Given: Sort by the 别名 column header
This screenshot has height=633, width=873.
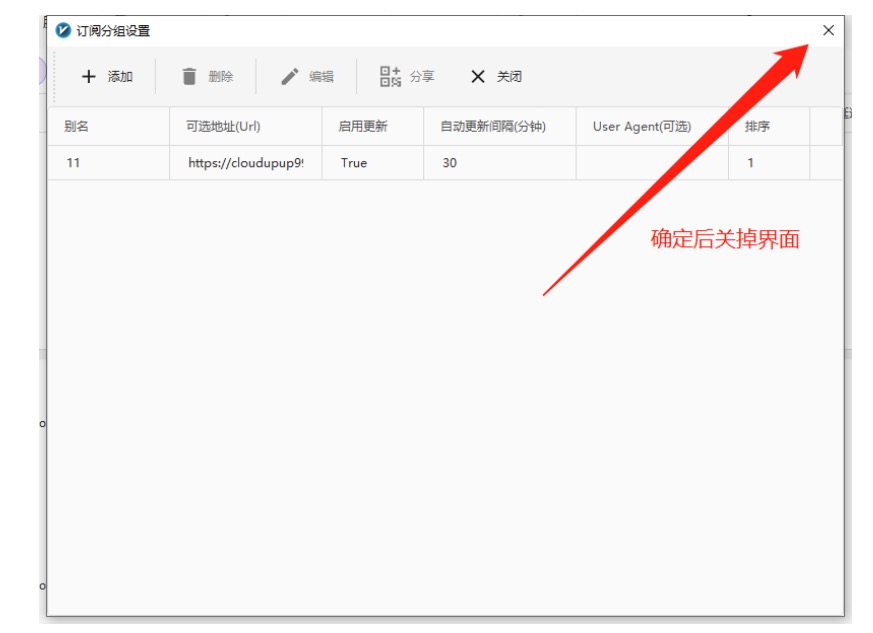Looking at the screenshot, I should (109, 126).
